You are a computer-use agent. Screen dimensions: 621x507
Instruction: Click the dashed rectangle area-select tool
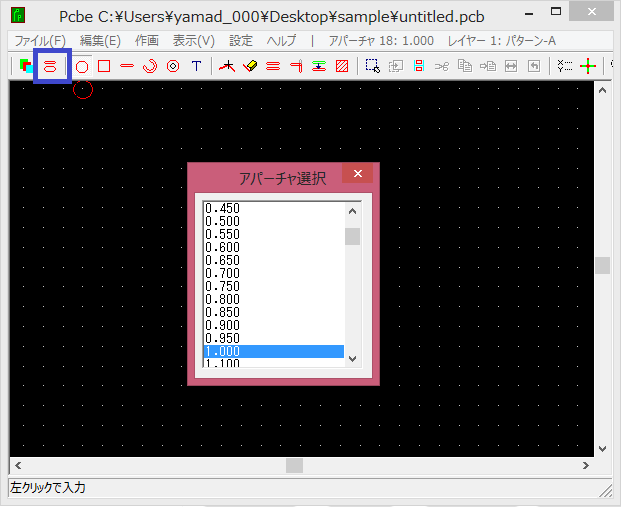tap(372, 66)
